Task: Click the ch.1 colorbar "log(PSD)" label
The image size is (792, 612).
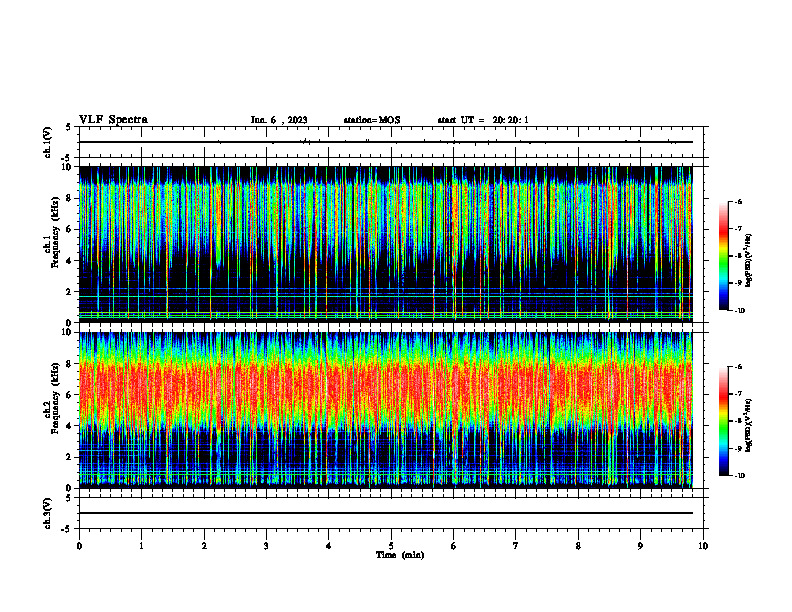Action: (749, 261)
